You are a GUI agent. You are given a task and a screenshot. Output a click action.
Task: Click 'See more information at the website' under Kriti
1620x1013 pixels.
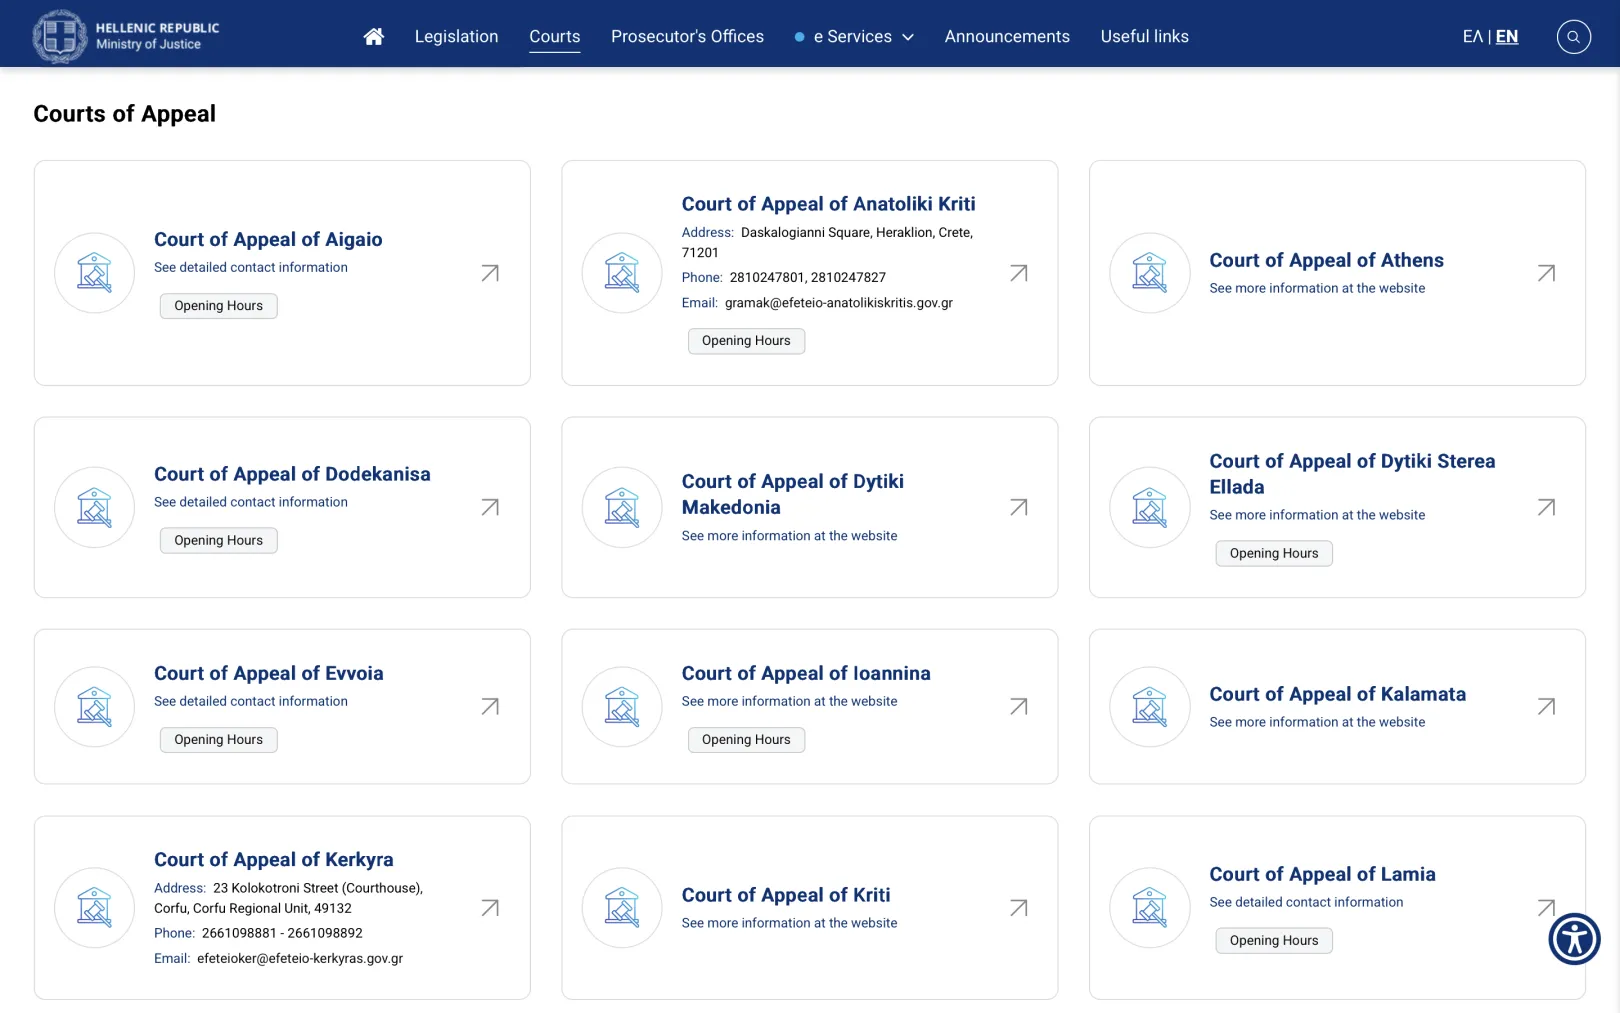pos(789,923)
